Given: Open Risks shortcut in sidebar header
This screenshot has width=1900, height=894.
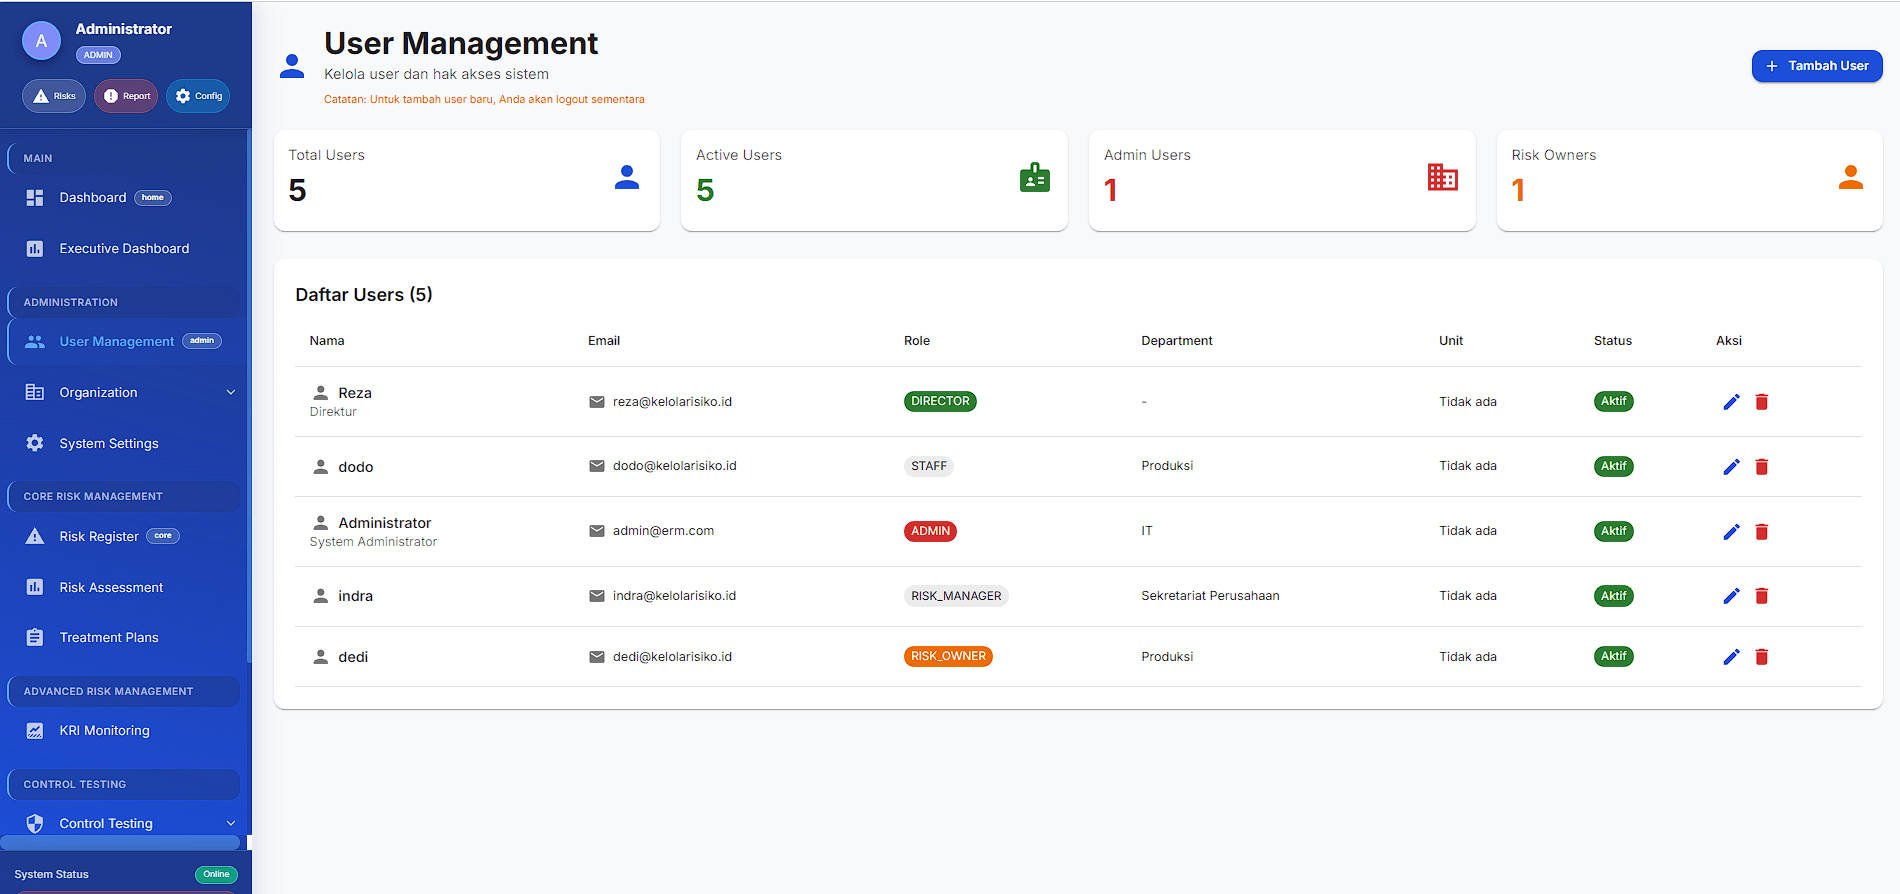Looking at the screenshot, I should [x=54, y=96].
